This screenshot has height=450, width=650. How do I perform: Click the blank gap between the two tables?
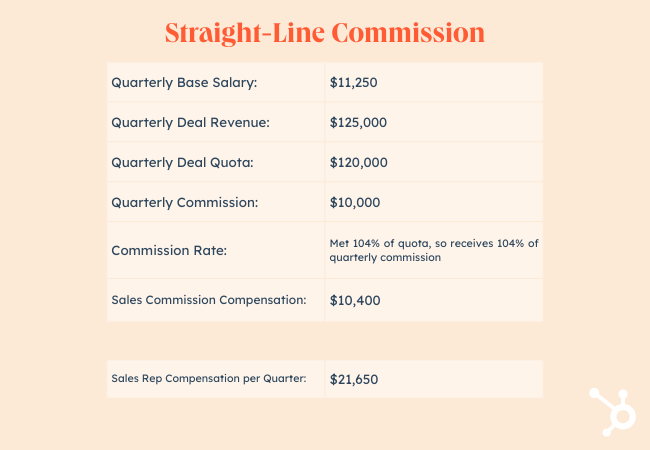coord(325,340)
